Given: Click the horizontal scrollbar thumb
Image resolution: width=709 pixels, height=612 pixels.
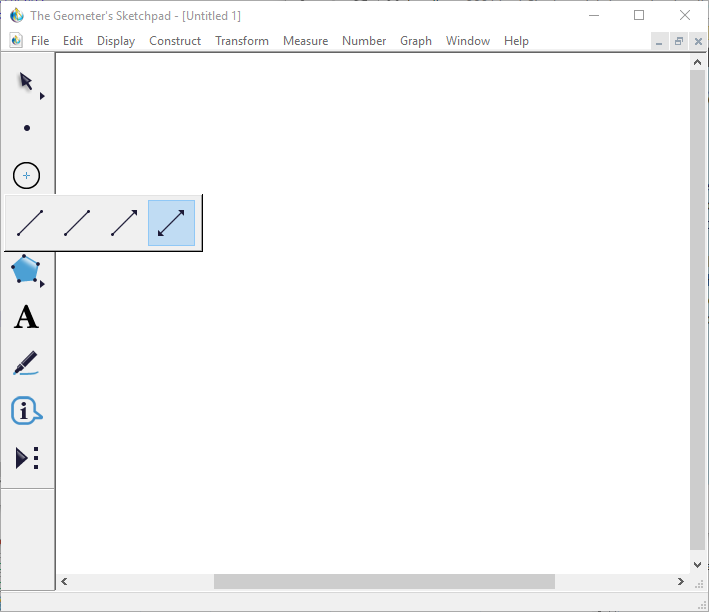Looking at the screenshot, I should coord(384,582).
